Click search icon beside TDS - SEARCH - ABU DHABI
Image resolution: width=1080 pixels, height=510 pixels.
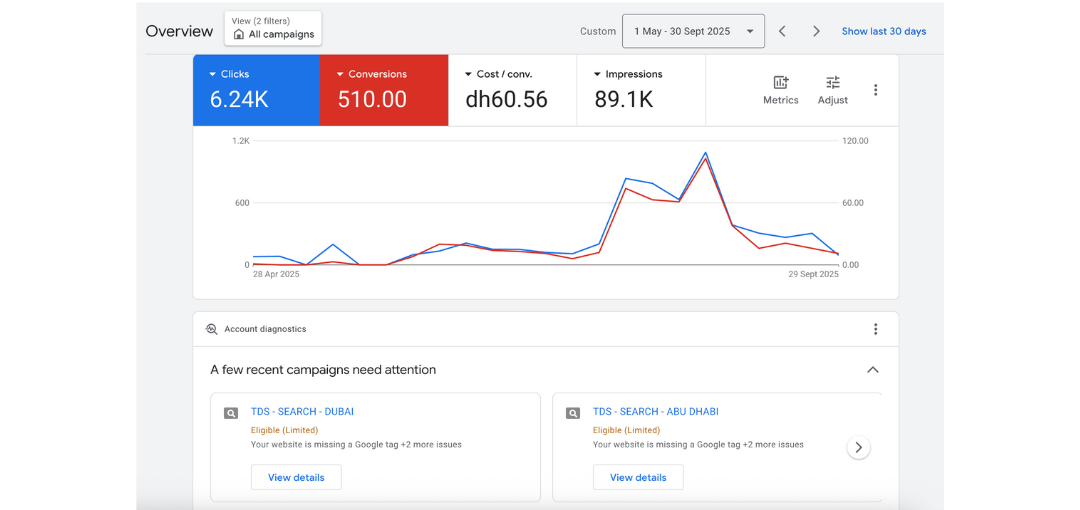(573, 412)
